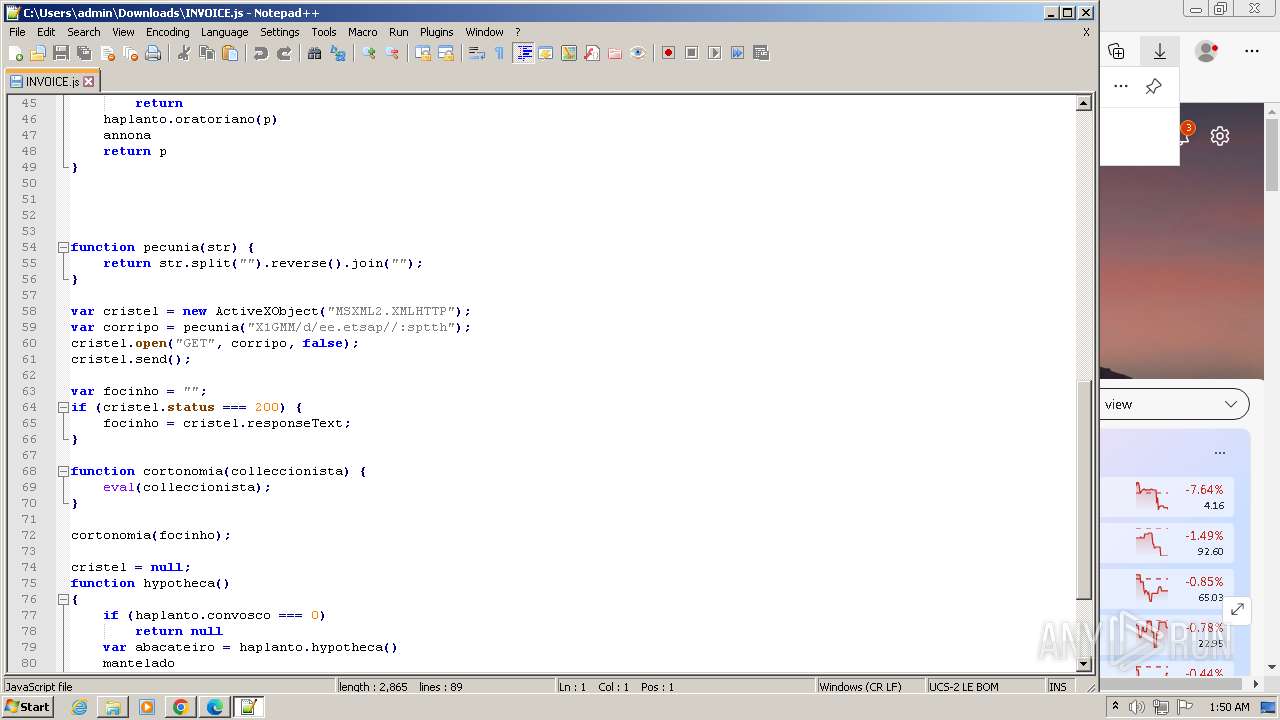Save the current recorded macro icon
Screen dimensions: 1280x720
(x=761, y=53)
